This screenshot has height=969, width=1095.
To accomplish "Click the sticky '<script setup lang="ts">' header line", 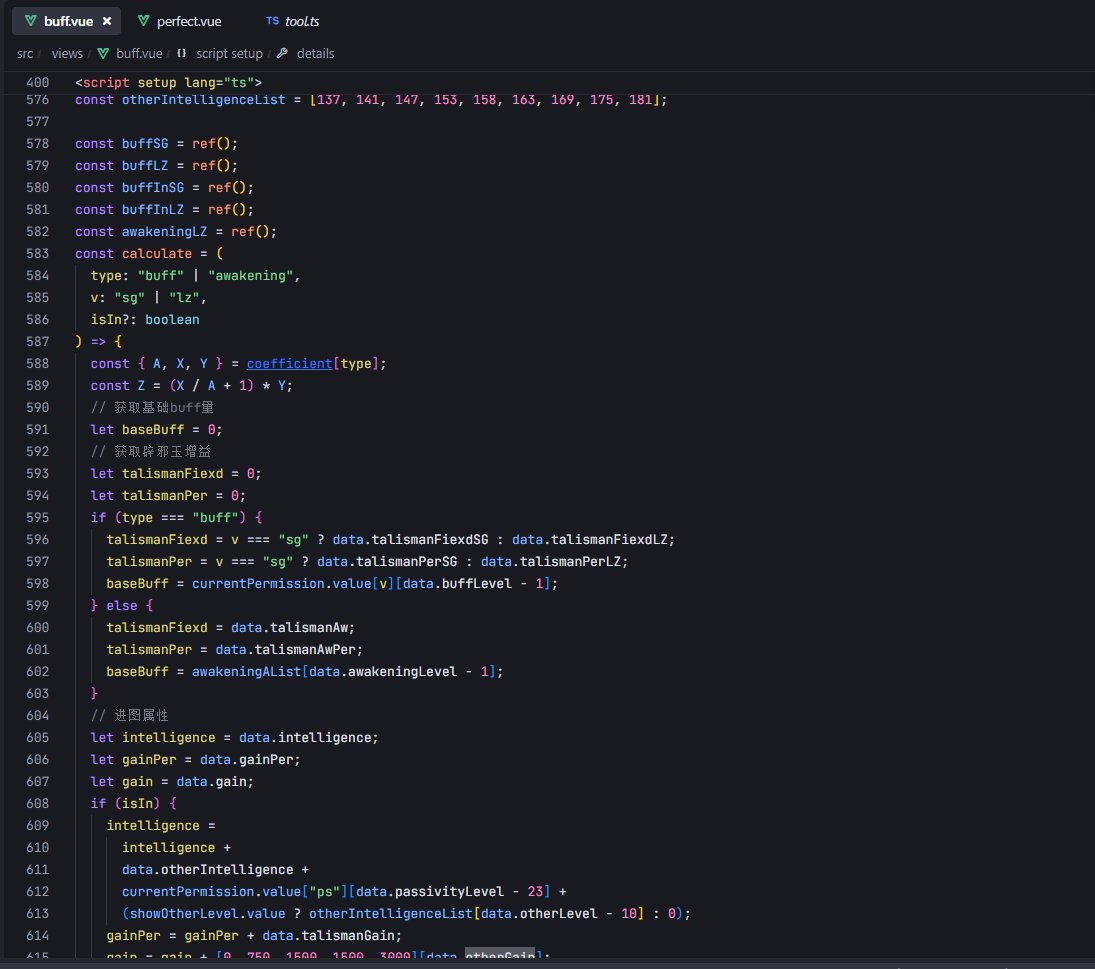I will pyautogui.click(x=168, y=82).
